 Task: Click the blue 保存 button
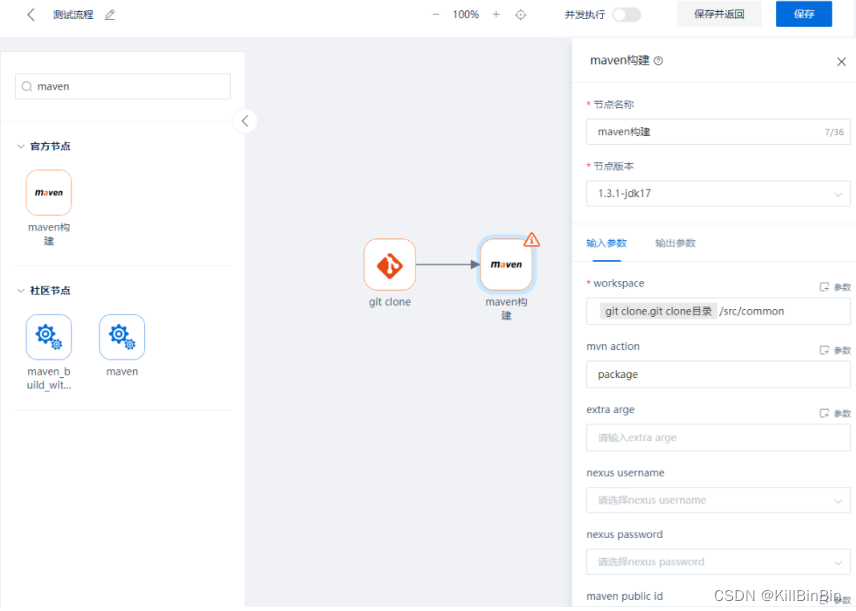click(x=804, y=14)
